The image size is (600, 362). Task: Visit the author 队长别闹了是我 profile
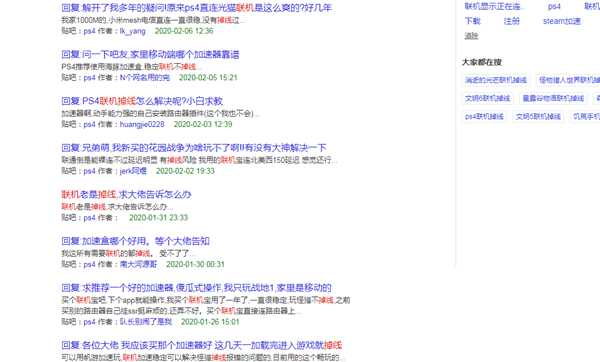(x=146, y=322)
